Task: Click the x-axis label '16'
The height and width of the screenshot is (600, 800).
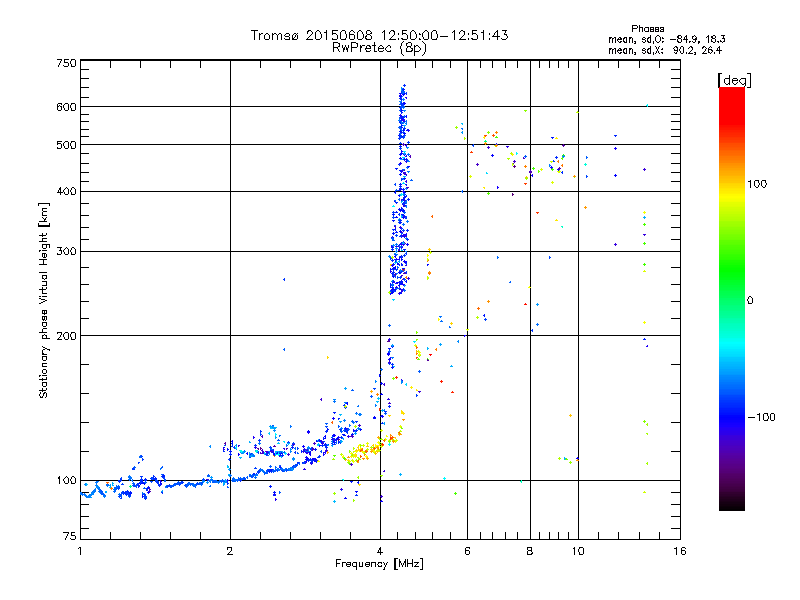Action: click(x=680, y=551)
